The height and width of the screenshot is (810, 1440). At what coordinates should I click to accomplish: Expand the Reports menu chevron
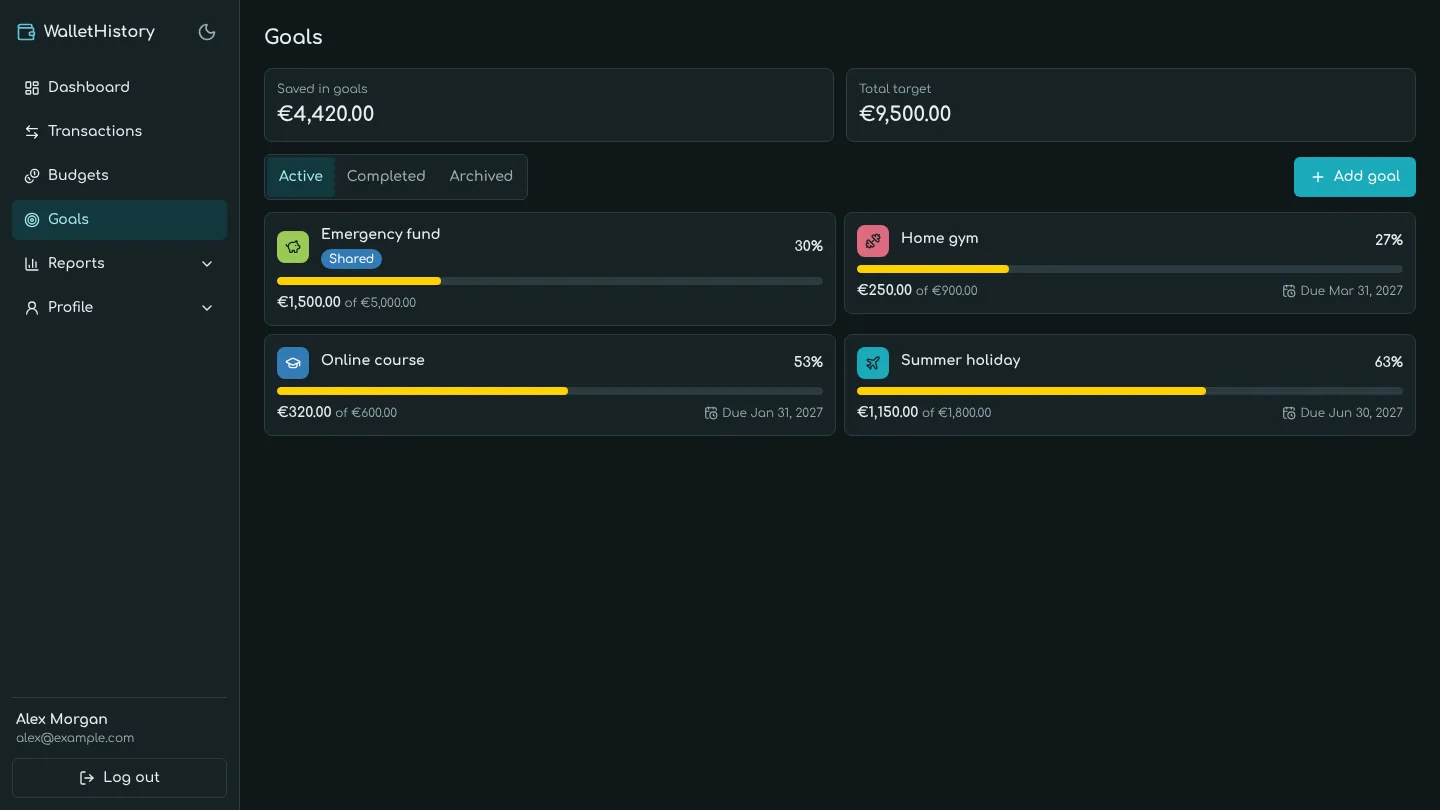(207, 264)
